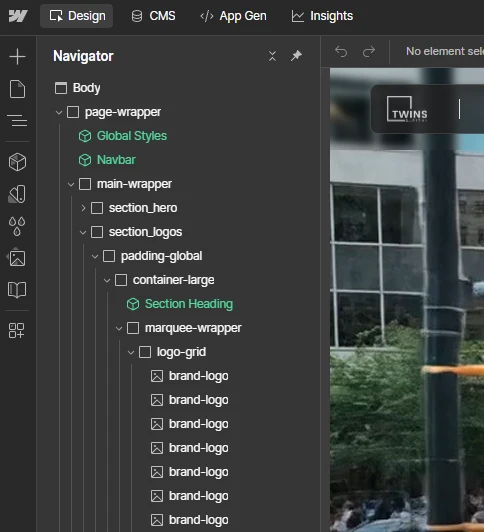
Task: Collapse the padding-global node
Action: [95, 256]
